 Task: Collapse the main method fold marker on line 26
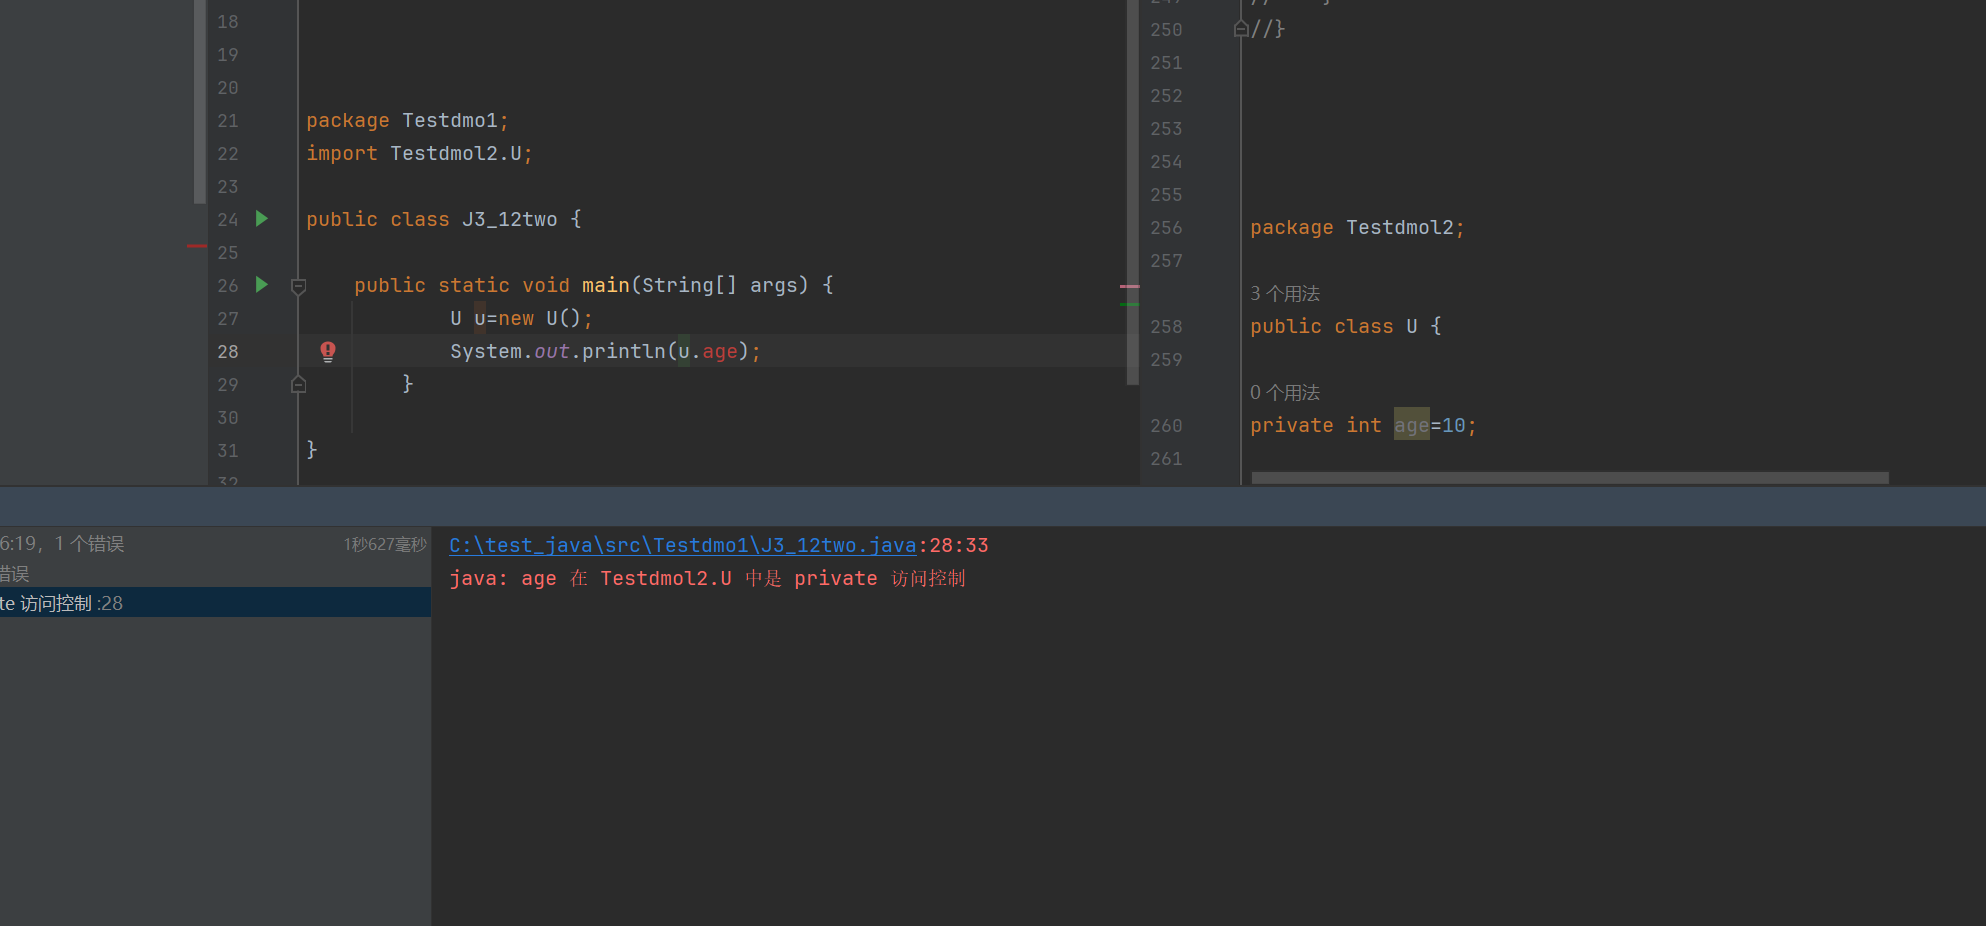(298, 287)
